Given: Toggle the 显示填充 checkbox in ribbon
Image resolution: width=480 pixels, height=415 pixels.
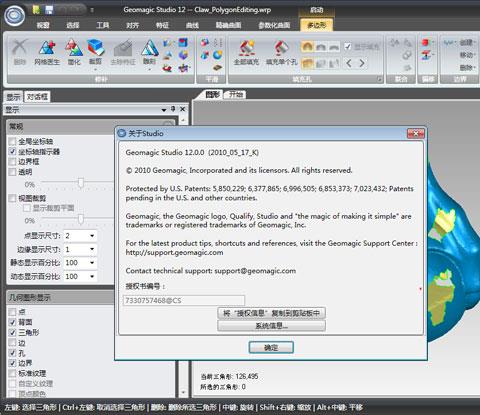Looking at the screenshot, I should click(348, 46).
